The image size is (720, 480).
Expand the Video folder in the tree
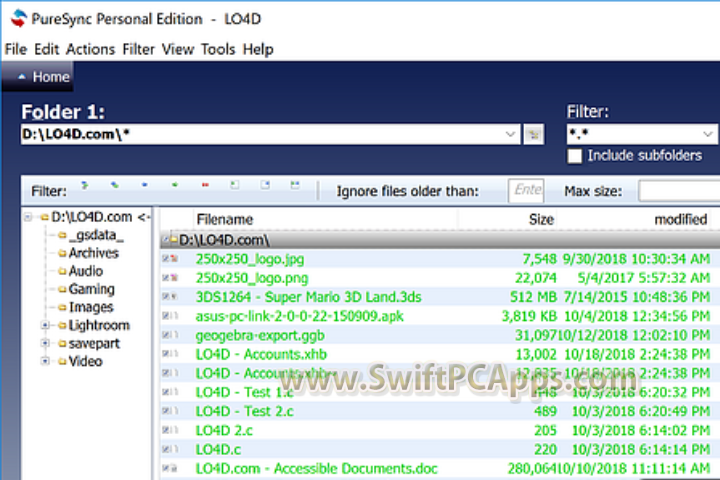pos(45,361)
